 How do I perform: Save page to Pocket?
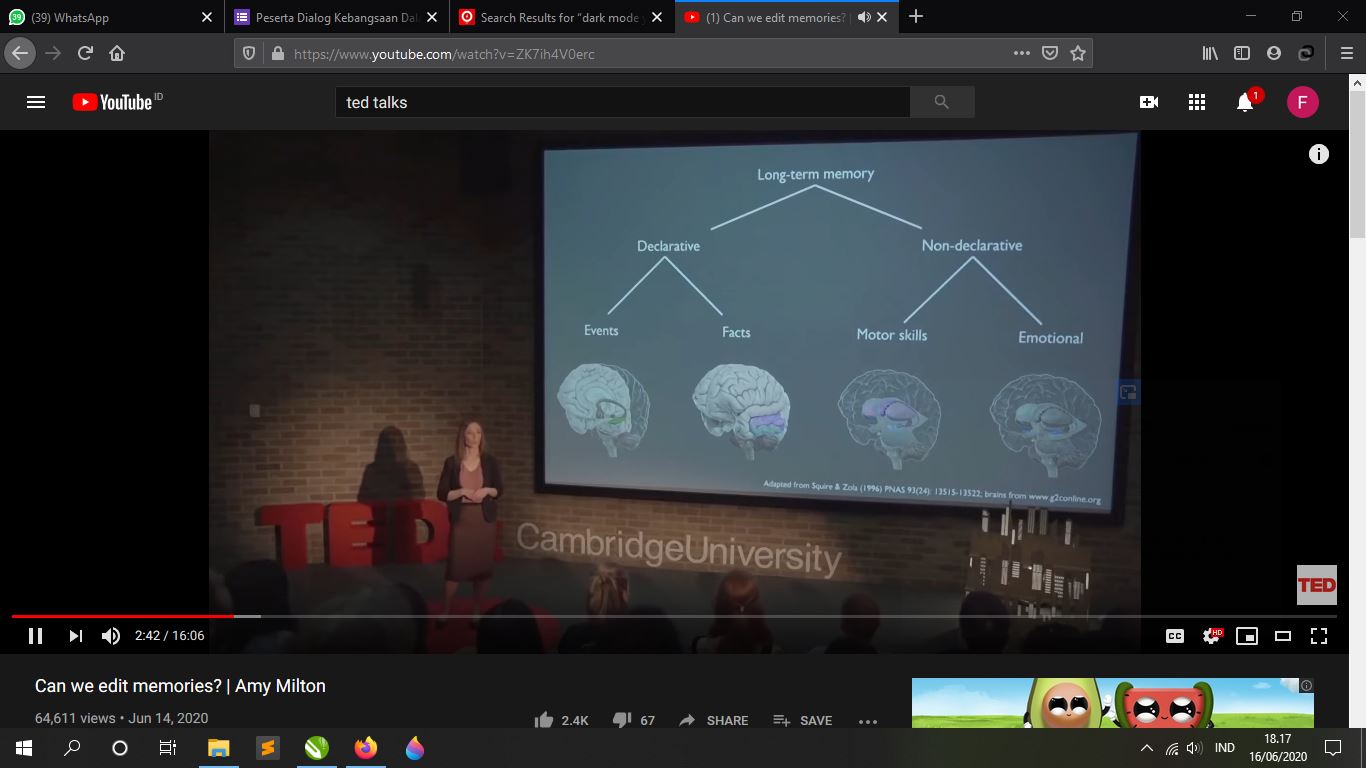pos(1050,53)
